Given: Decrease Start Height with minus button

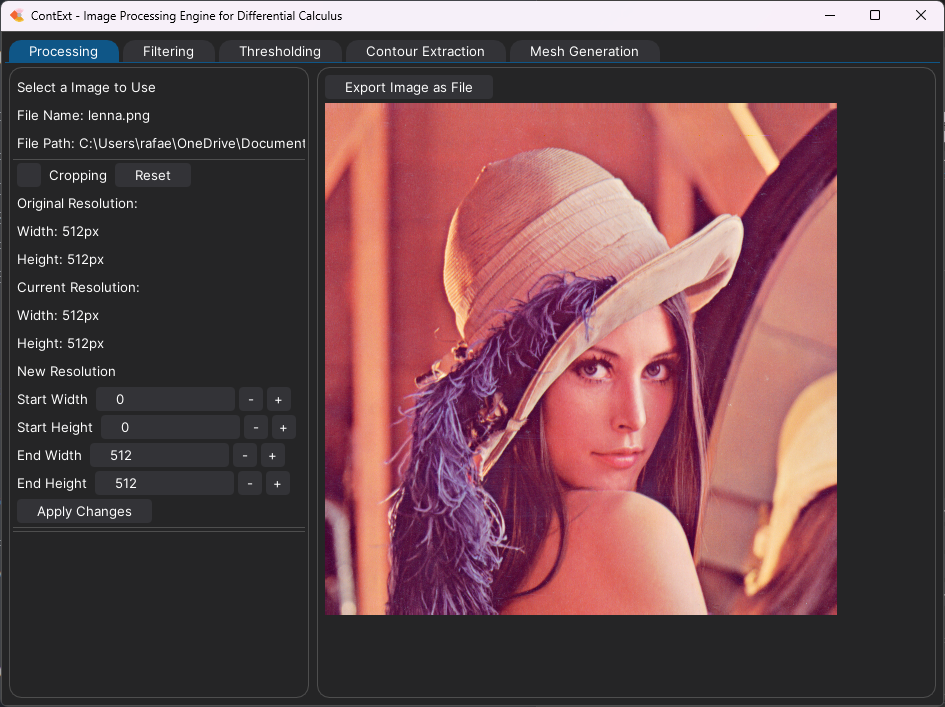Looking at the screenshot, I should 256,427.
